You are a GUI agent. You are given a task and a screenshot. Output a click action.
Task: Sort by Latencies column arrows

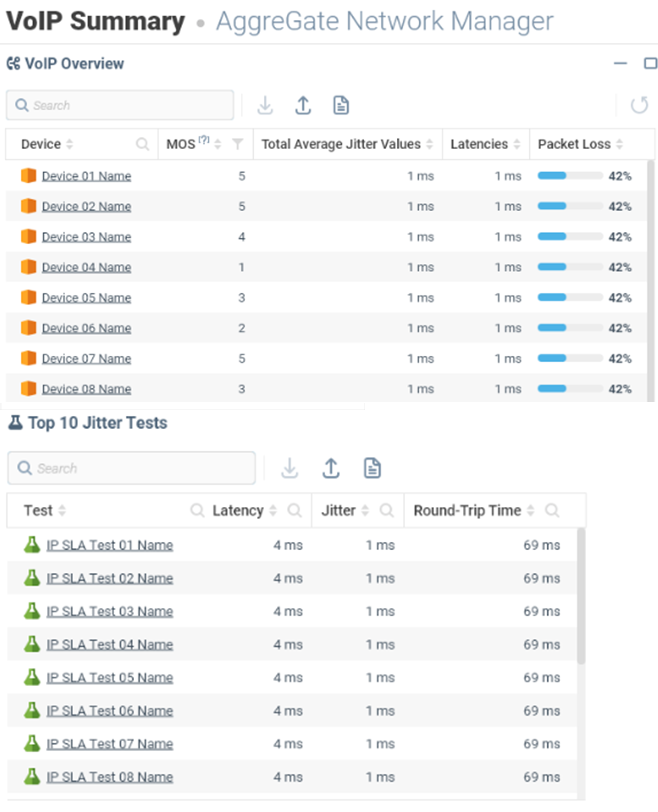tap(517, 144)
